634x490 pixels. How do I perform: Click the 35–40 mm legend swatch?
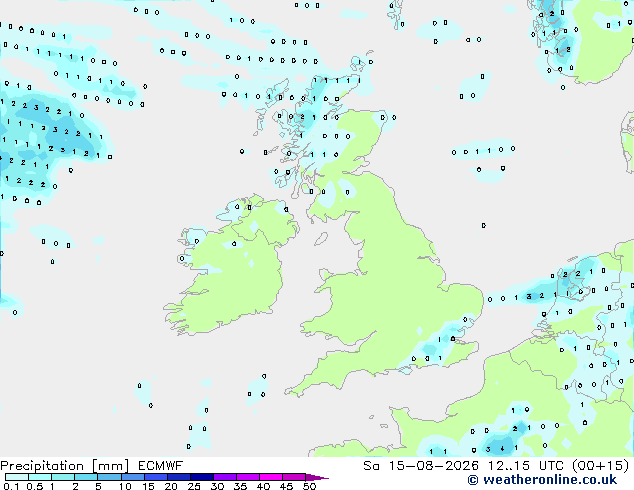(x=247, y=477)
